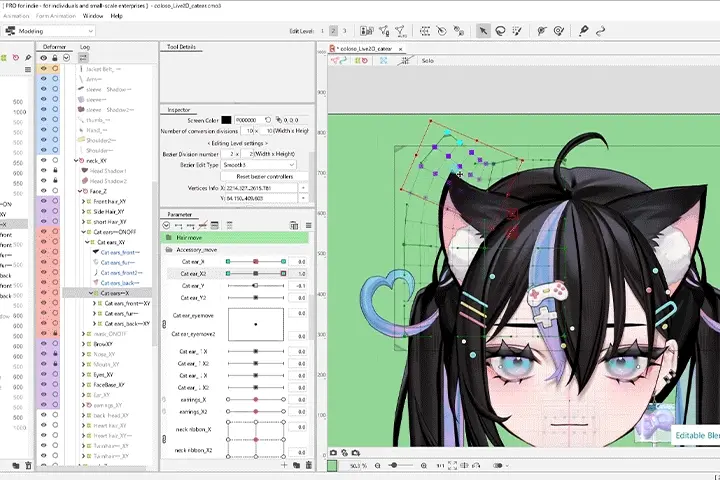Open the Glue tool in toolbar
Viewport: 720px width, 480px height.
(x=584, y=31)
